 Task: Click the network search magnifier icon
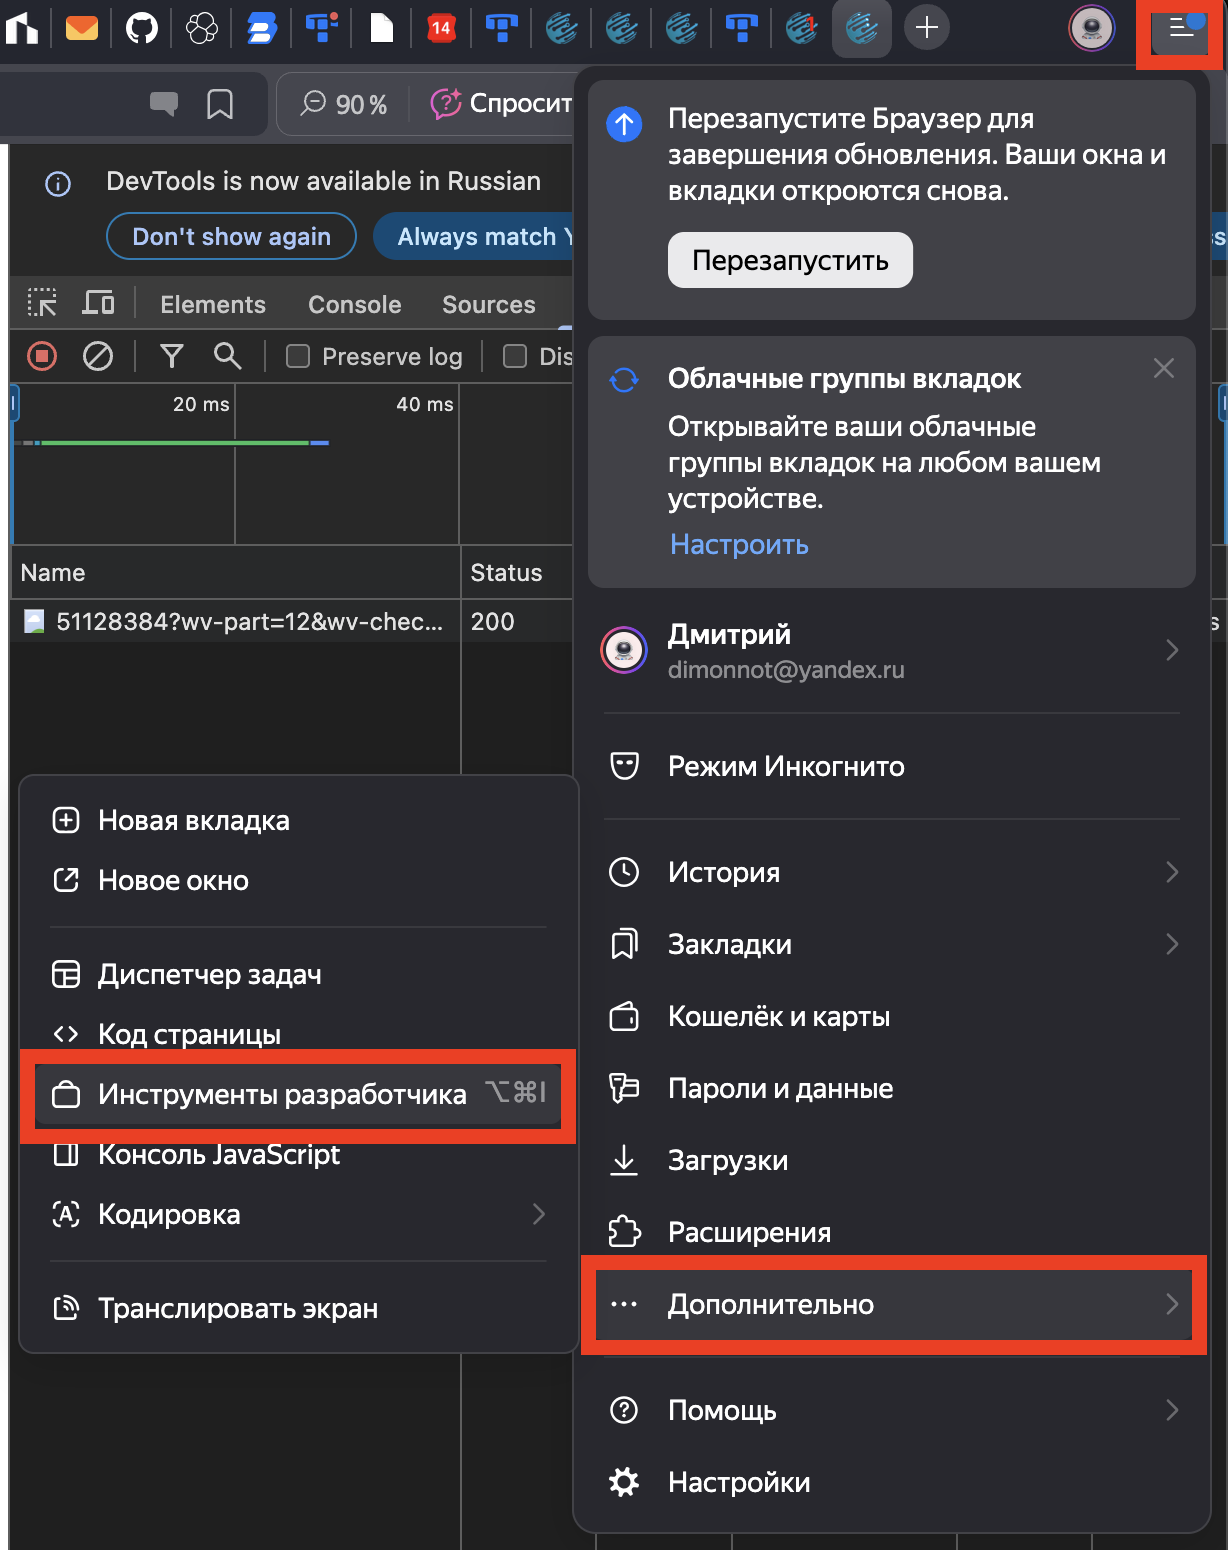click(x=227, y=356)
